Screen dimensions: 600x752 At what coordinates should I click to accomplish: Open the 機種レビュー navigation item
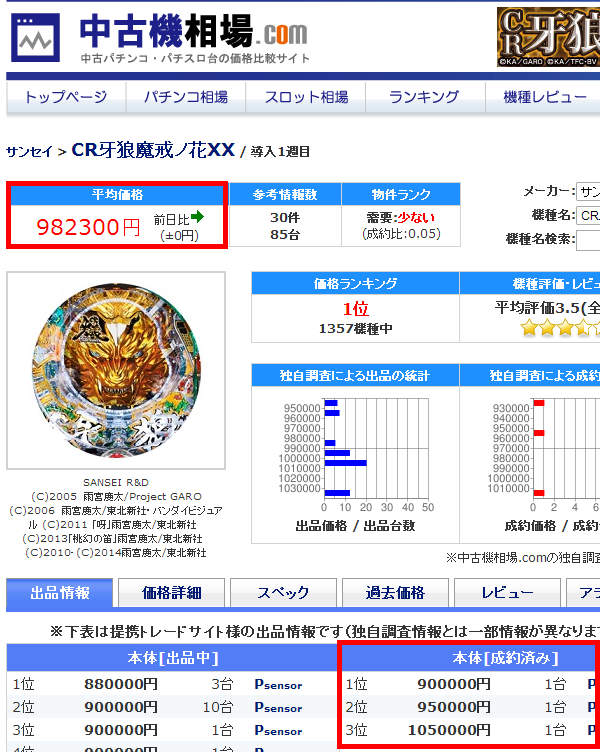click(x=543, y=97)
